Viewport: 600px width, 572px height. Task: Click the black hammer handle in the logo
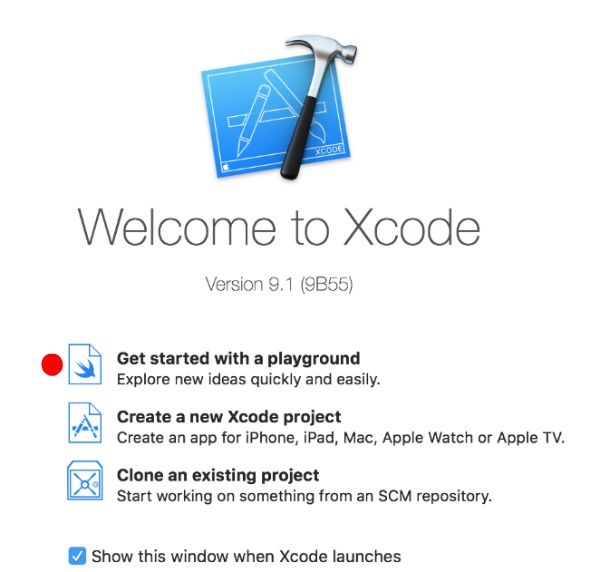(300, 138)
